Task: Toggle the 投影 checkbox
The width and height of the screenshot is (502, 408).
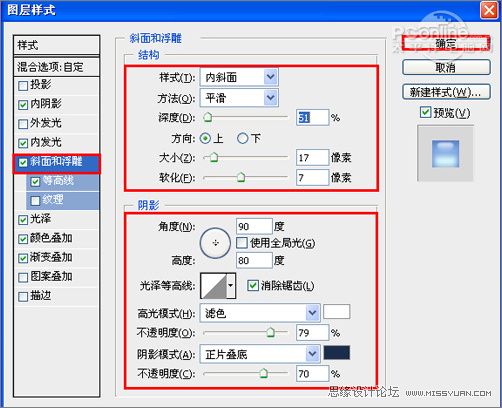Action: 23,86
